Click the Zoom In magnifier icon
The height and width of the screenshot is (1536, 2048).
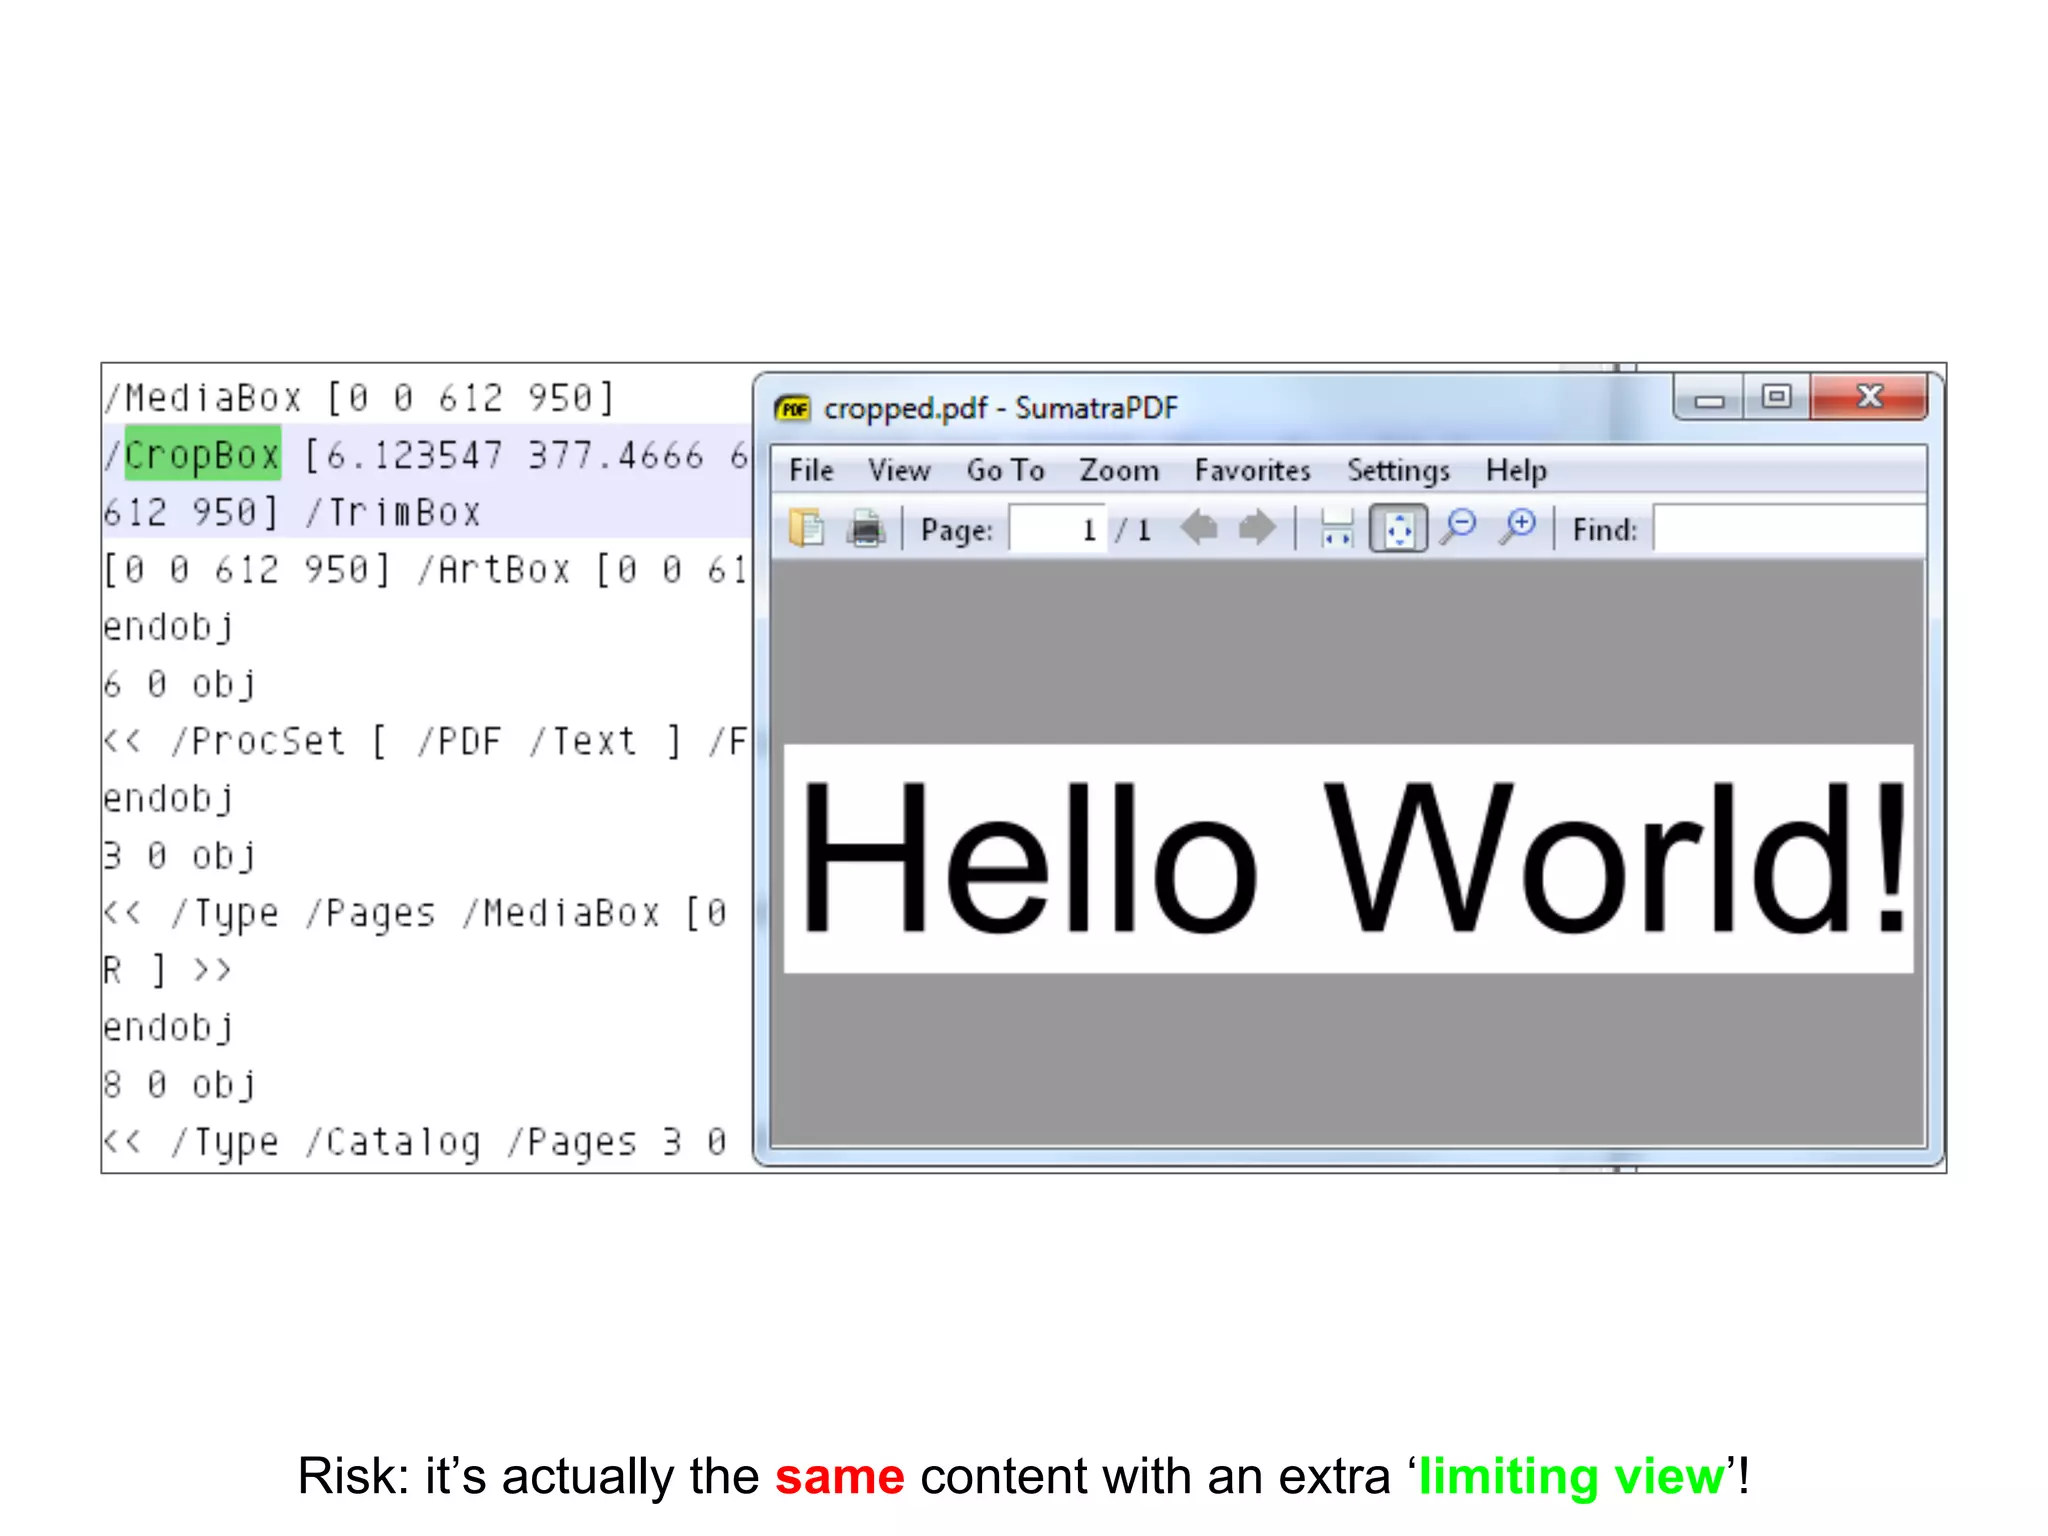coord(1518,527)
